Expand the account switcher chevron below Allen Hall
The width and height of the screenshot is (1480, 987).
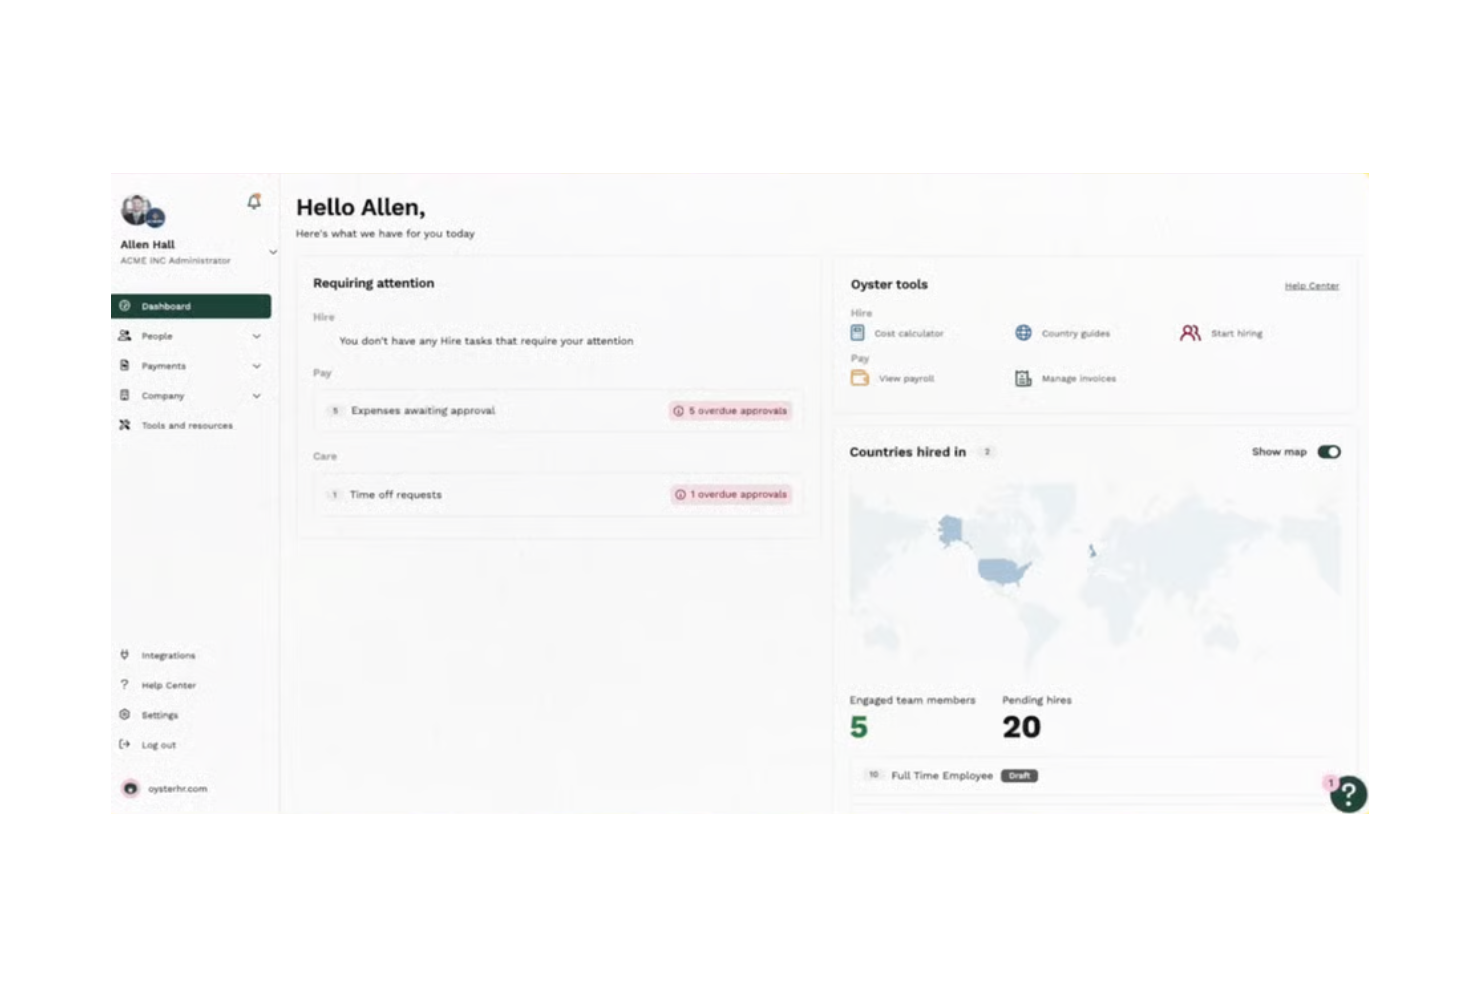coord(272,252)
